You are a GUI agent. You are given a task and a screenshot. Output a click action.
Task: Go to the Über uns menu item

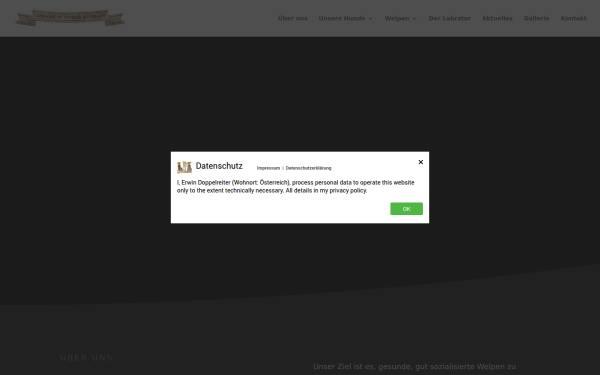click(x=293, y=18)
